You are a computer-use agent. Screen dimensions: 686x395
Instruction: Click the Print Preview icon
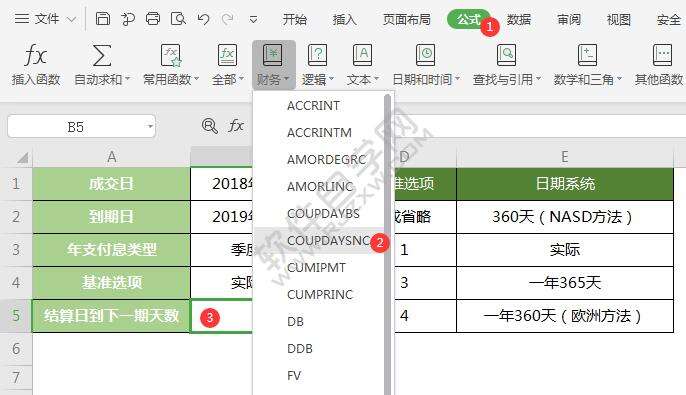coord(178,19)
